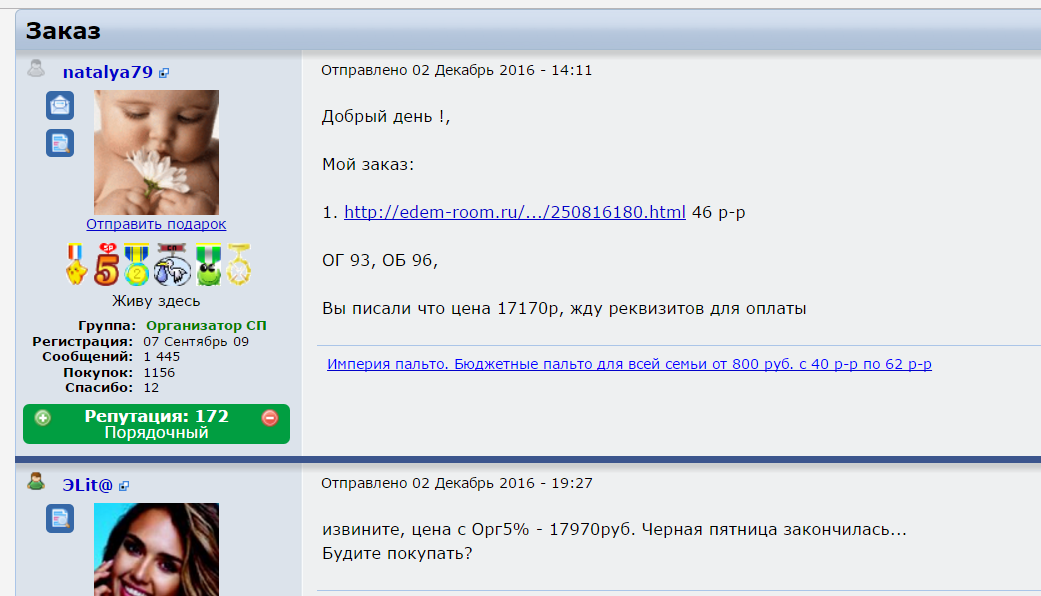1041x596 pixels.
Task: Click popup icon next to ЭLit@
Action: coord(124,486)
